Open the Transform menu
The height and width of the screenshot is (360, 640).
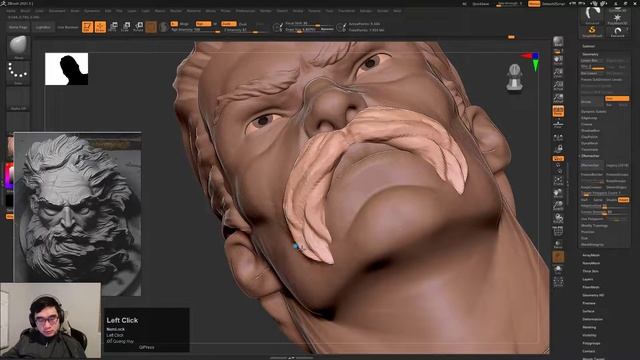[347, 11]
